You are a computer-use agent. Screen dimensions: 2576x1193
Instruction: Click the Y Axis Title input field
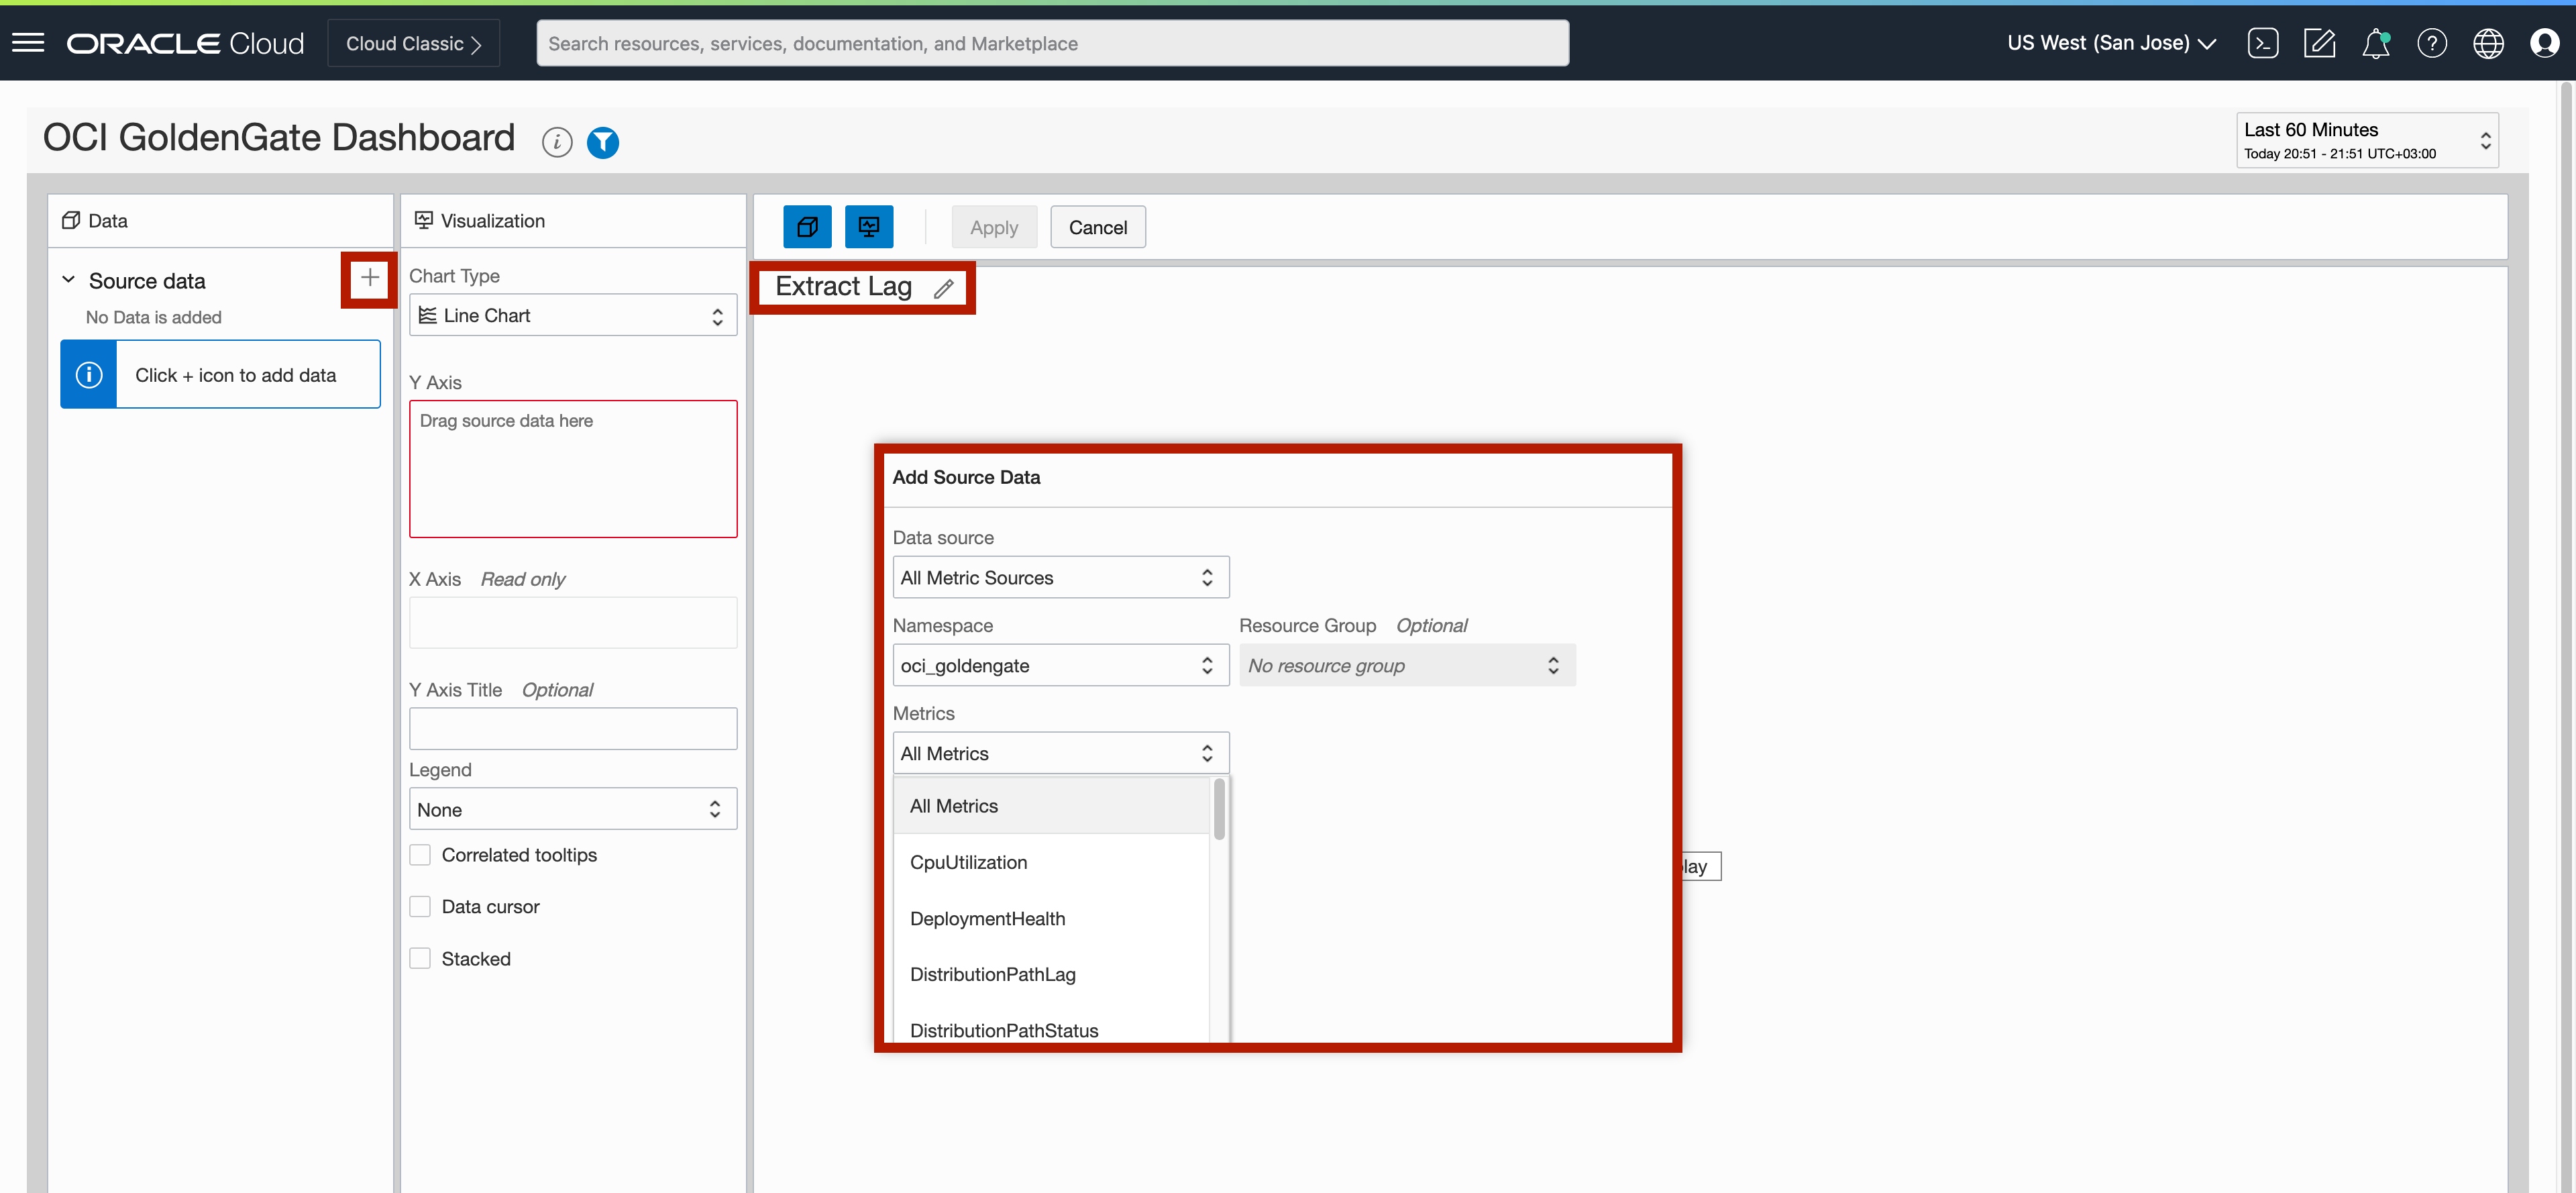(x=573, y=729)
